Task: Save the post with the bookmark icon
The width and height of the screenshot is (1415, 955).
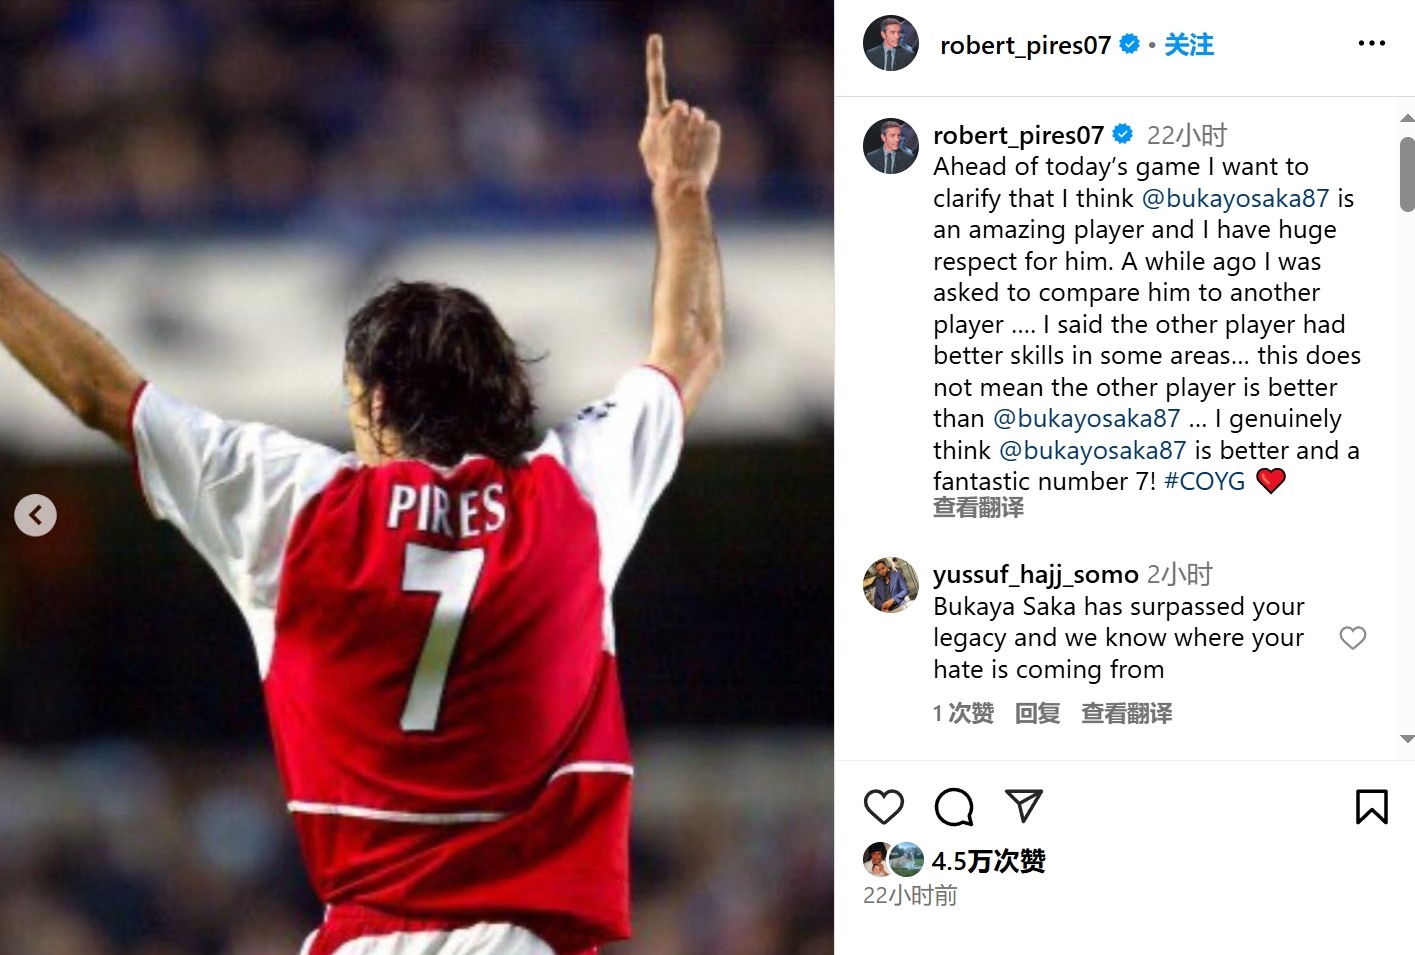Action: tap(1371, 807)
